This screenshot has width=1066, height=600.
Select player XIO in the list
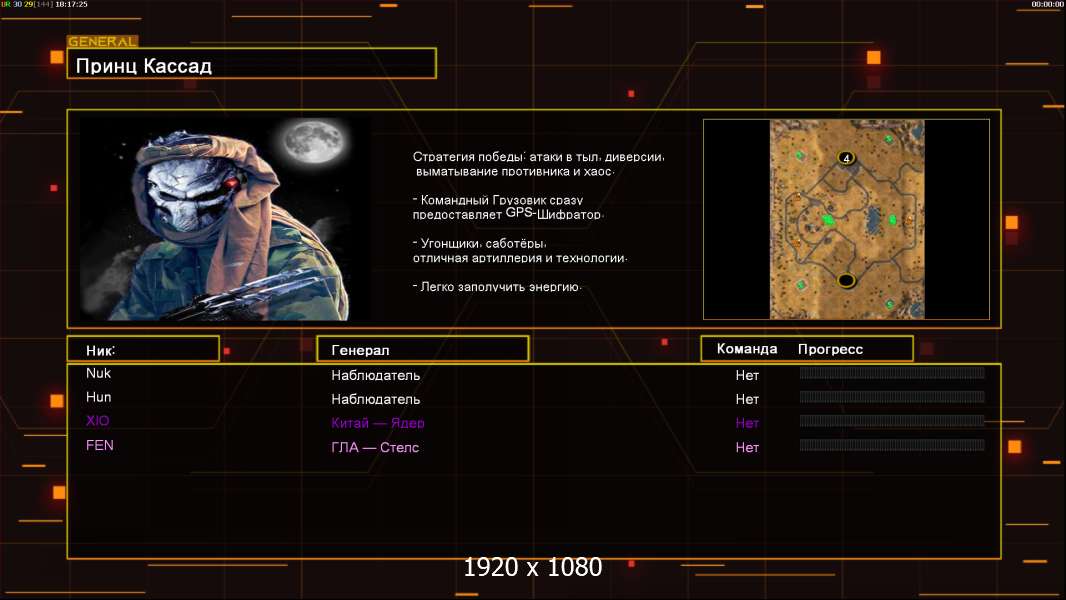(x=98, y=421)
